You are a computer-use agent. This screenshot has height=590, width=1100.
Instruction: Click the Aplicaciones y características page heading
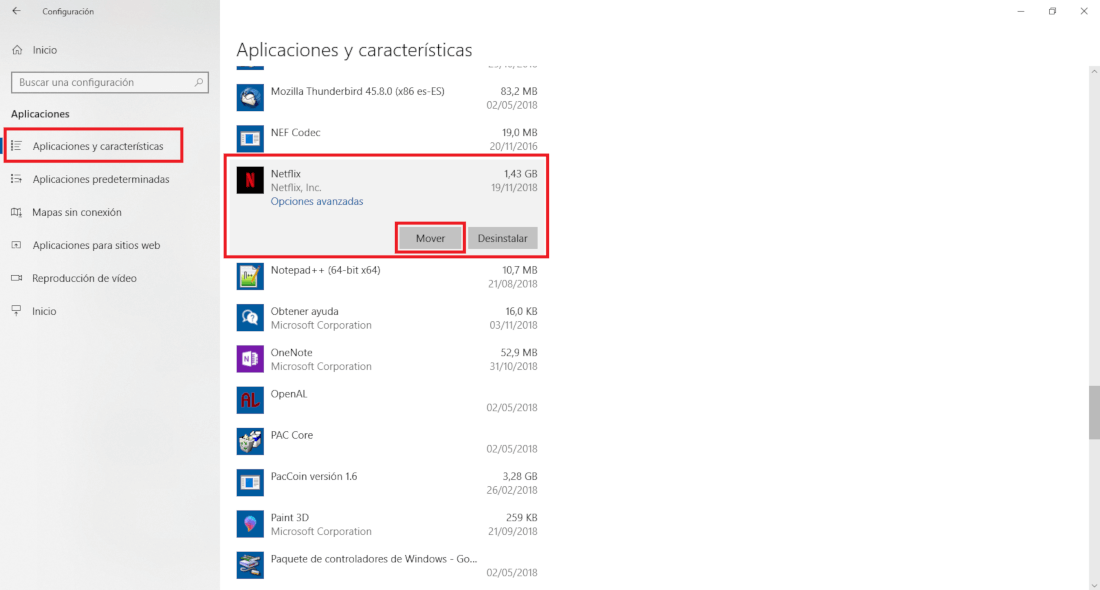[x=354, y=50]
